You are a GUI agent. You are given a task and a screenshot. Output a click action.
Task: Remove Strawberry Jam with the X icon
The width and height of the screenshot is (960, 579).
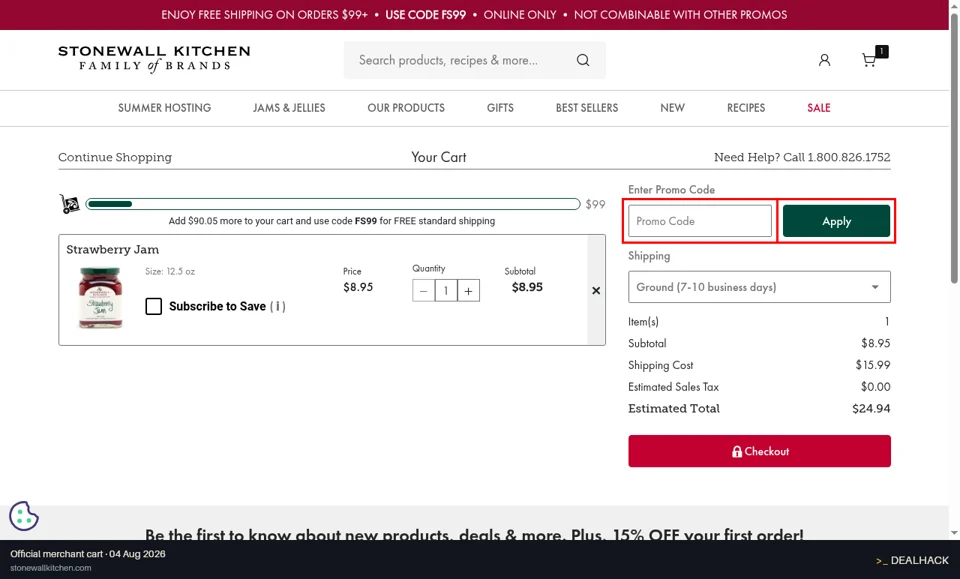(596, 291)
